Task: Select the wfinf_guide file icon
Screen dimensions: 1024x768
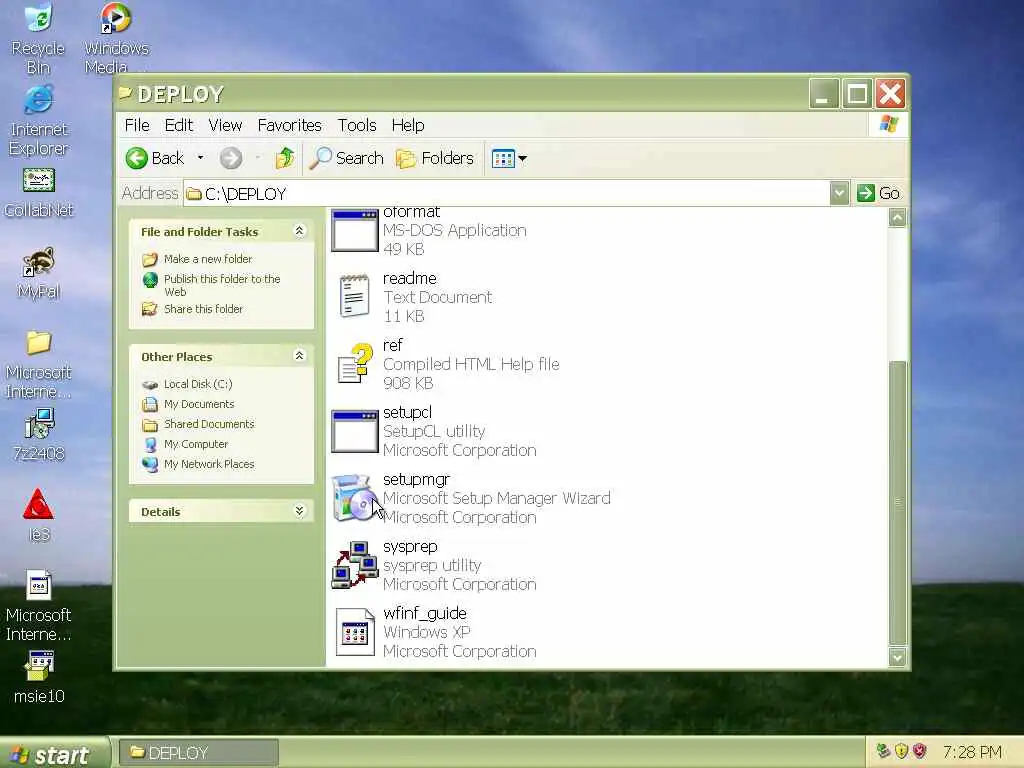Action: tap(355, 632)
